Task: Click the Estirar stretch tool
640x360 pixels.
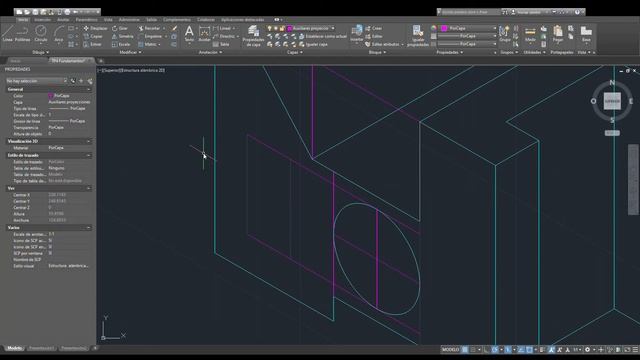Action: (x=93, y=44)
